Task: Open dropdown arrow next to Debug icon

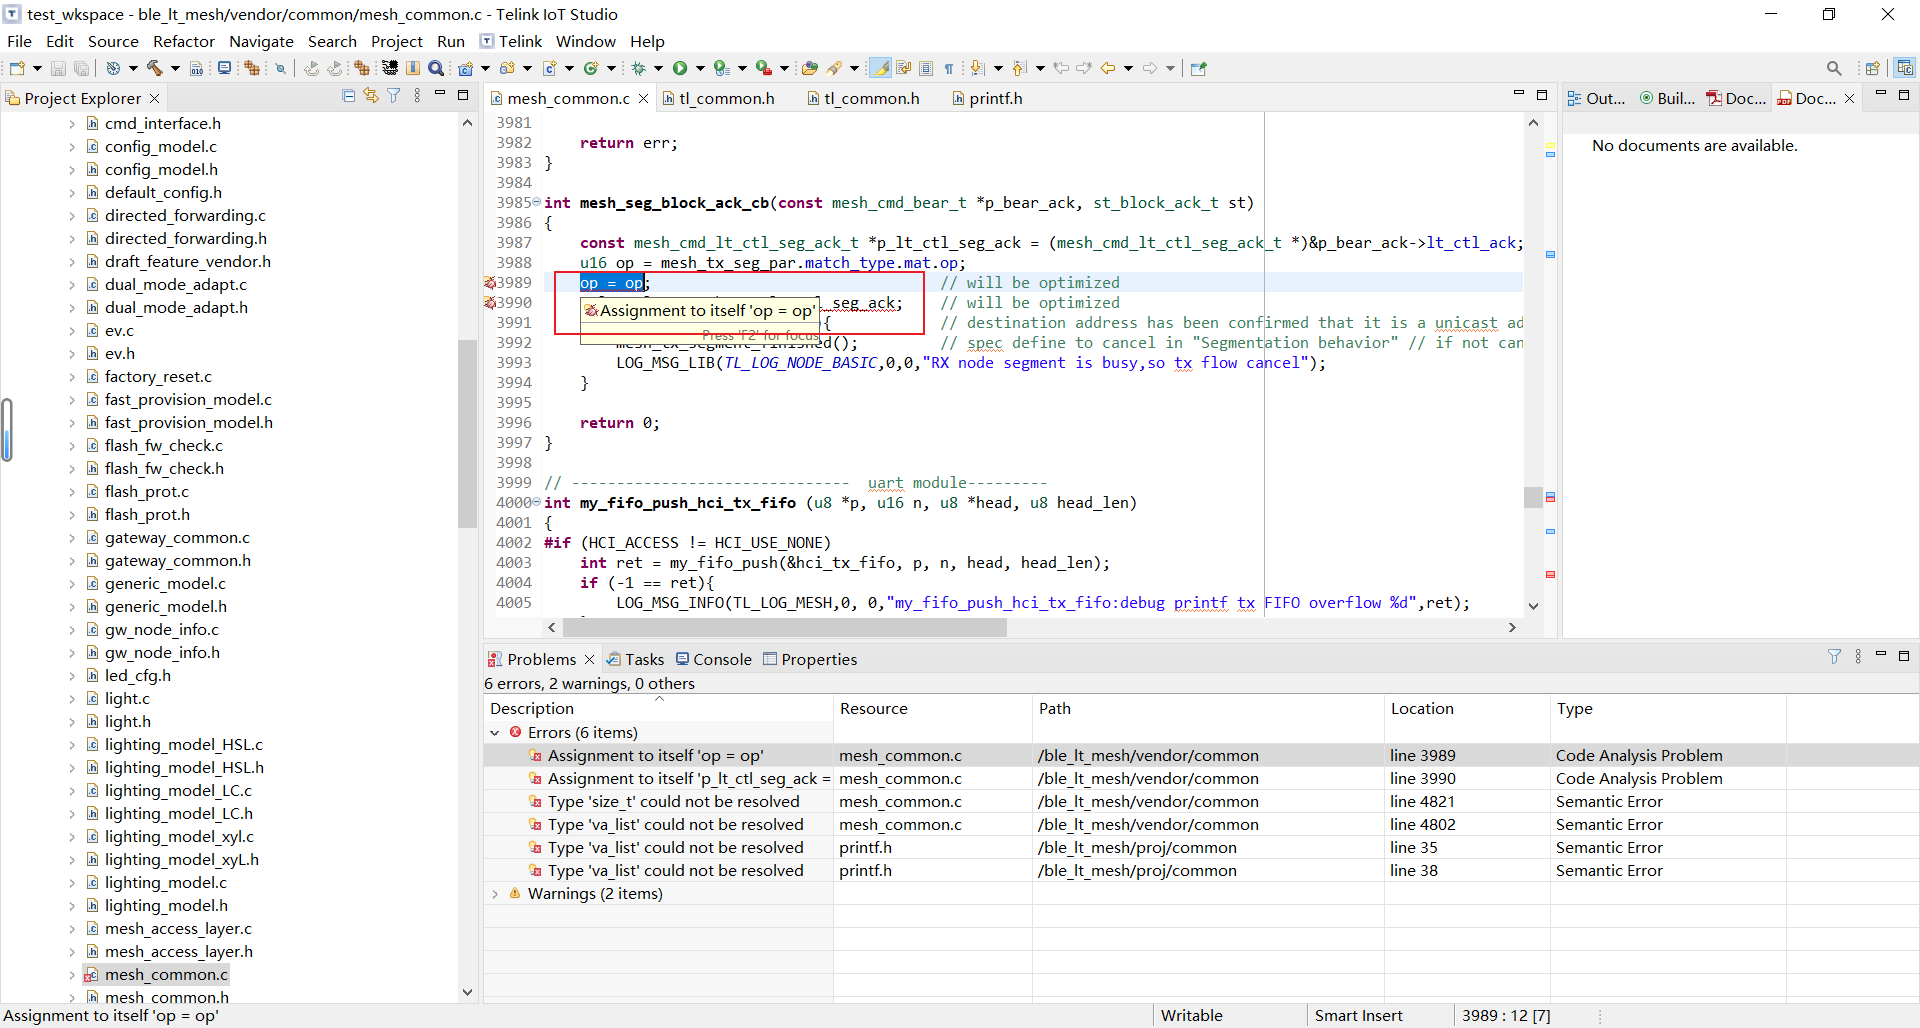Action: tap(658, 68)
